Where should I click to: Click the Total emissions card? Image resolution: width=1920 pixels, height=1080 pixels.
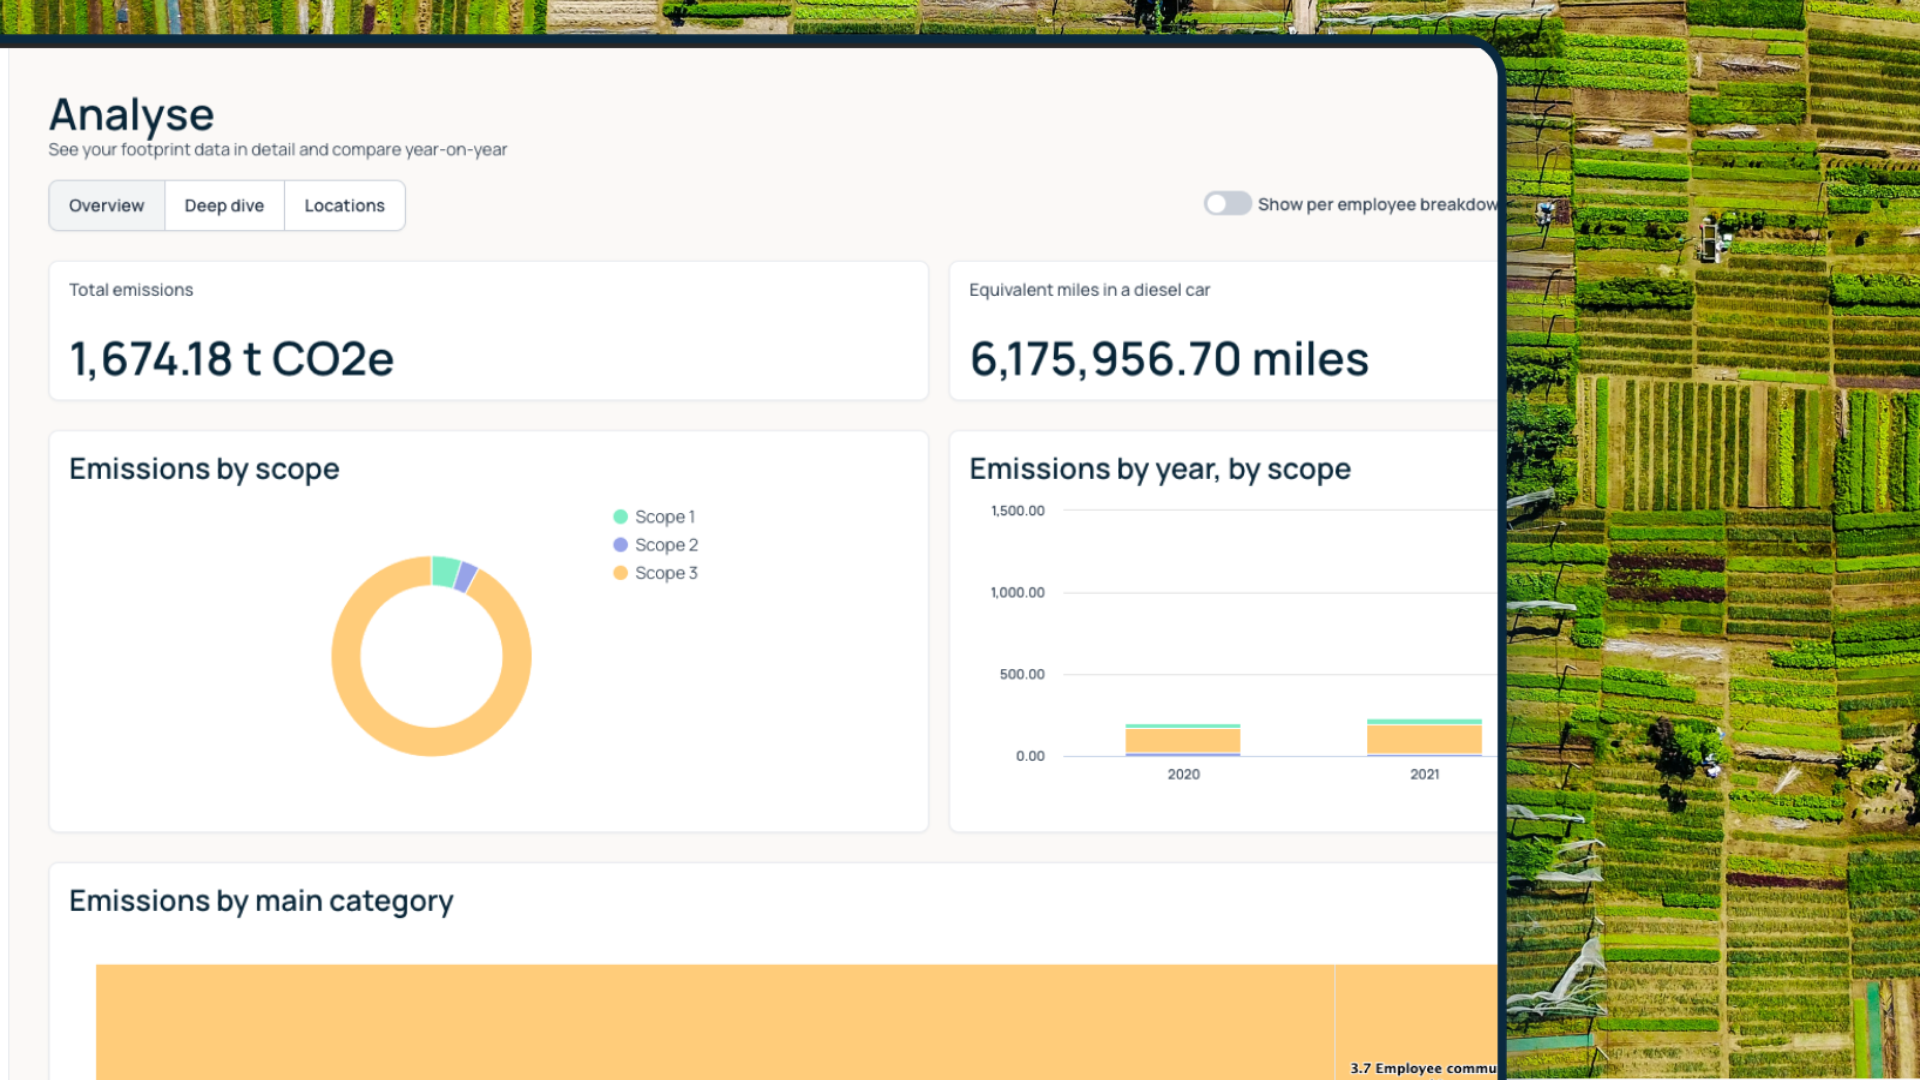488,331
